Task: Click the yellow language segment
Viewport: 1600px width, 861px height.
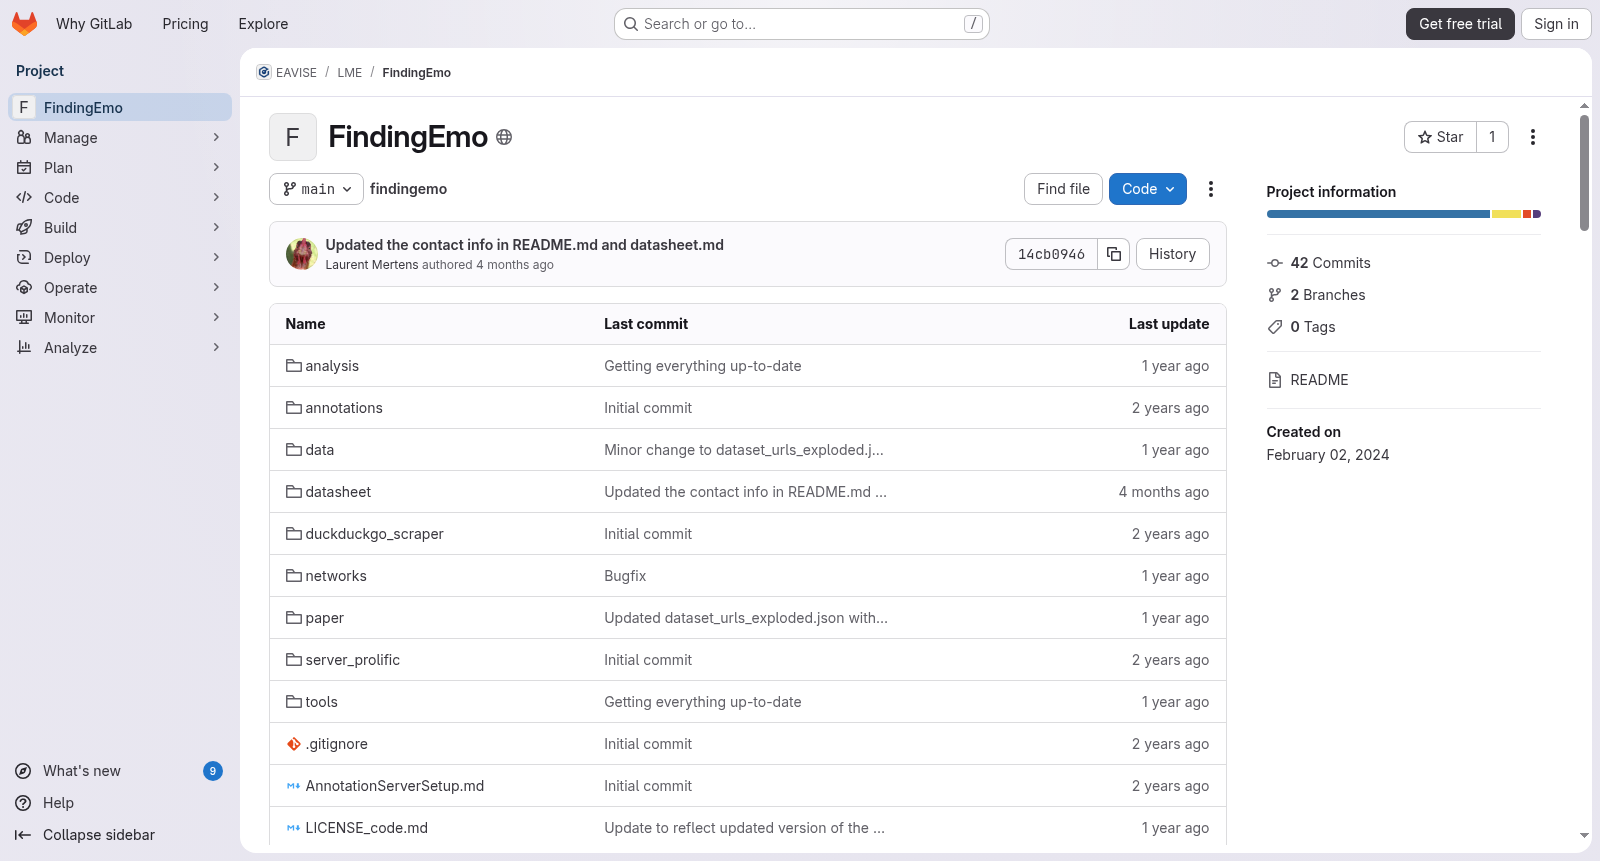Action: pyautogui.click(x=1506, y=214)
